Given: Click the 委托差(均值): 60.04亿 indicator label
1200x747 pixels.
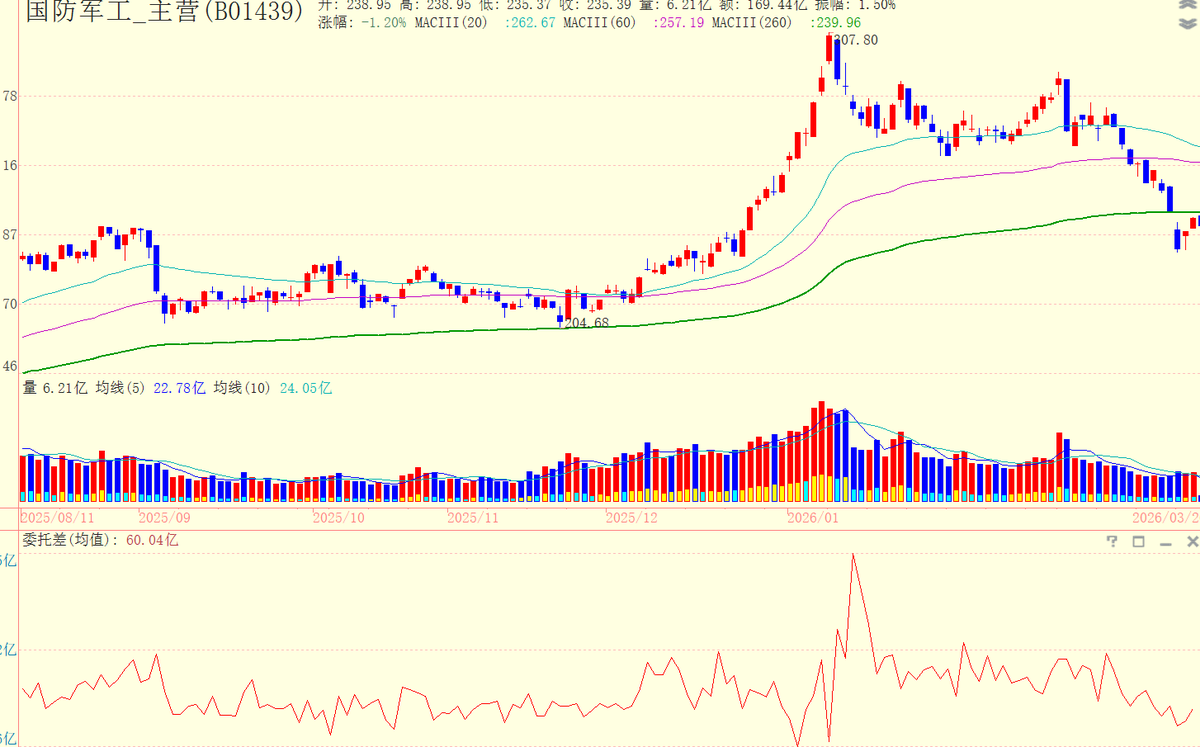Looking at the screenshot, I should tap(100, 540).
